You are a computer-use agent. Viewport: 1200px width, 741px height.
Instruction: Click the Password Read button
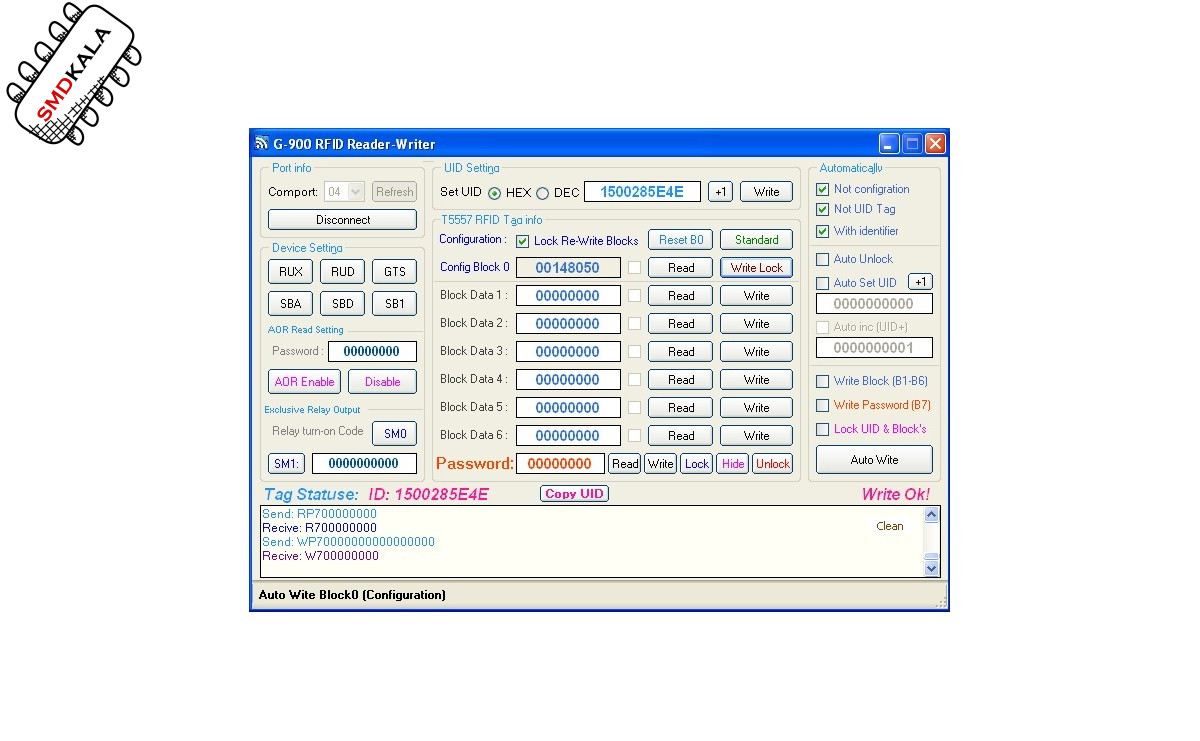[625, 464]
